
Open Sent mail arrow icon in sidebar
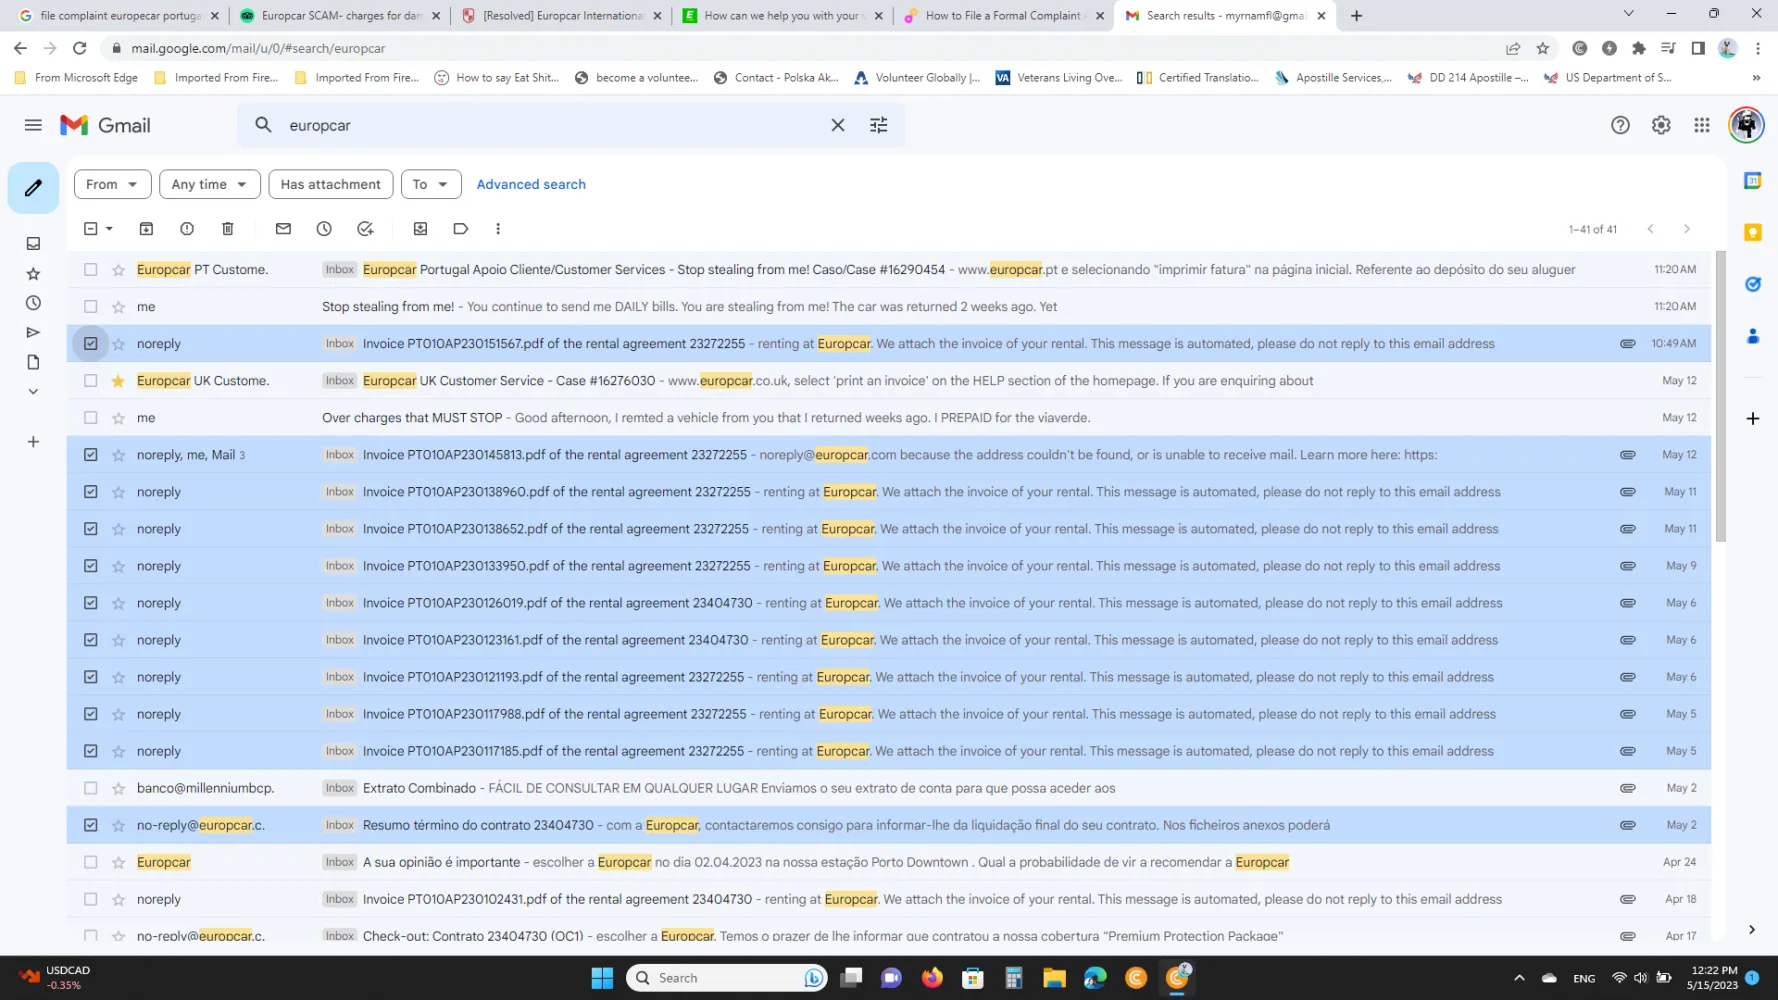pos(33,332)
